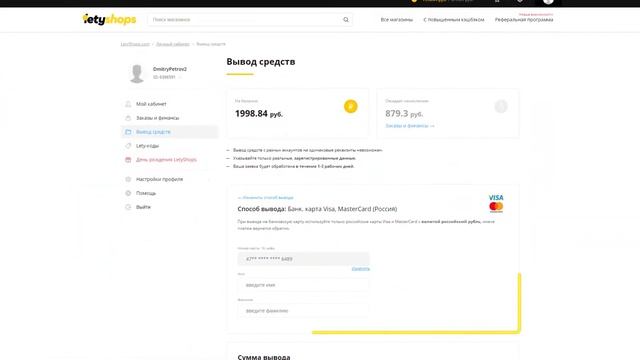Focus the store search field
640x360 pixels.
click(250, 20)
